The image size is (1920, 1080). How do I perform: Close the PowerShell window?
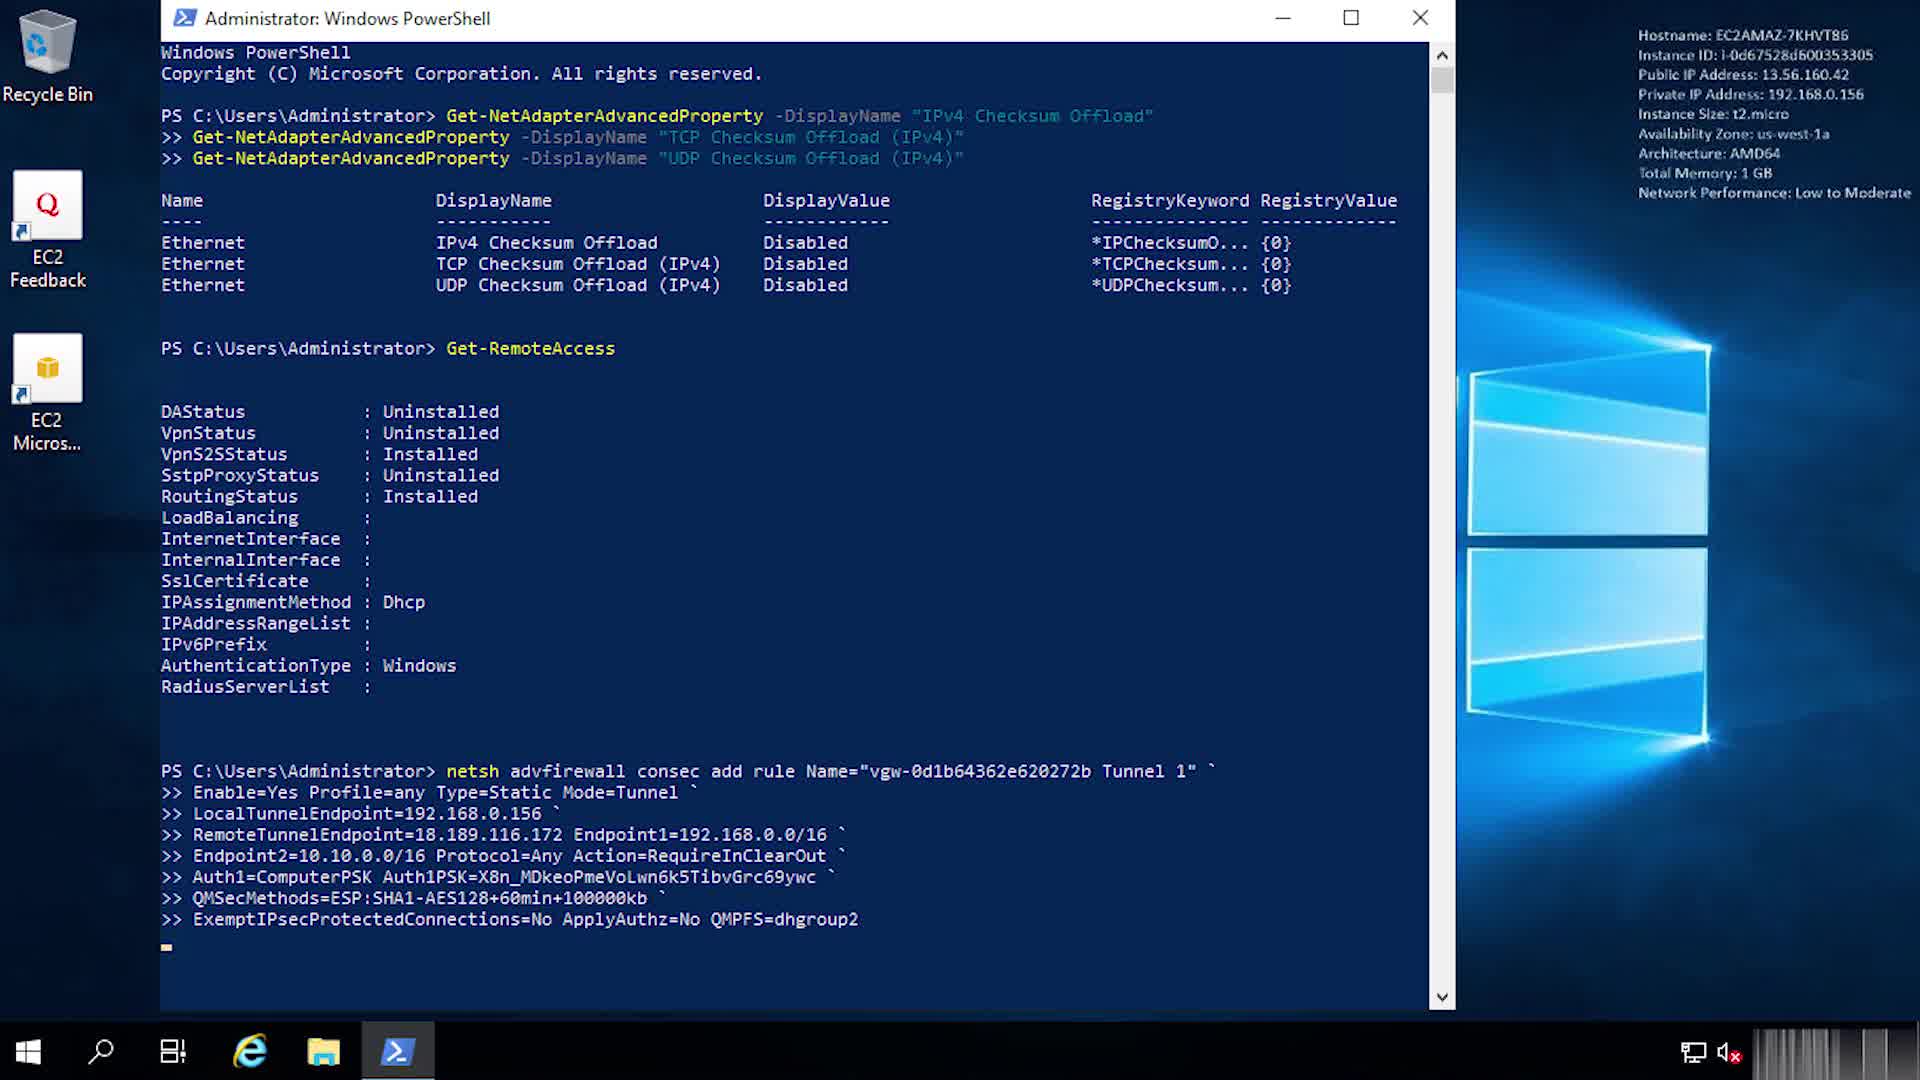coord(1420,18)
